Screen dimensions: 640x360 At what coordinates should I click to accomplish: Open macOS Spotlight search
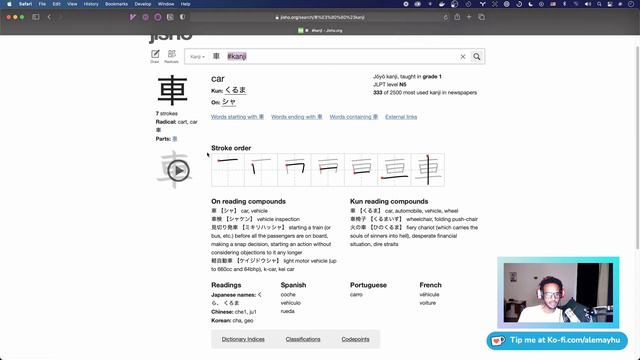click(x=599, y=4)
